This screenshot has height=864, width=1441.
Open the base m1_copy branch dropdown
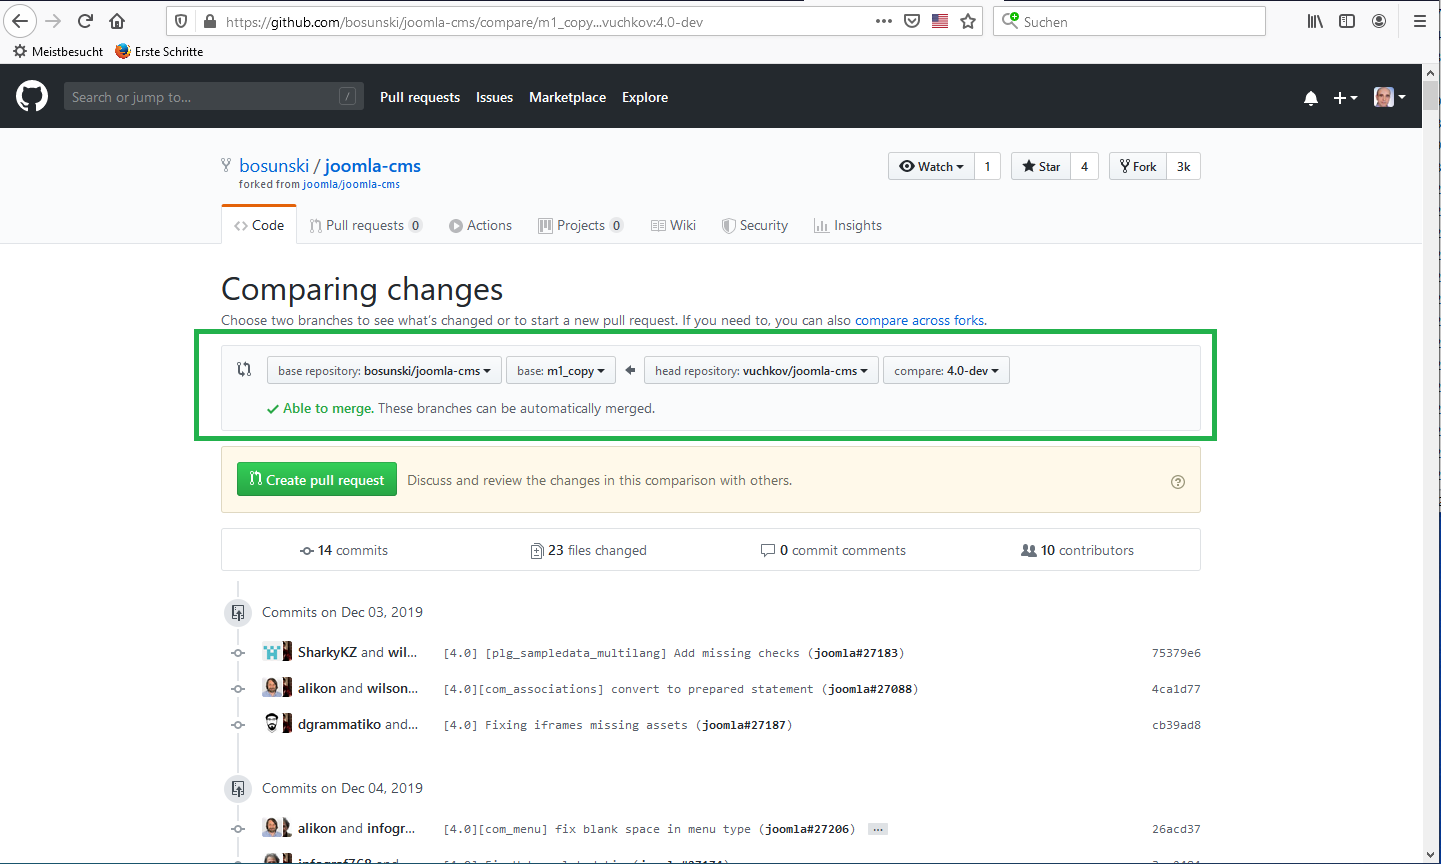(x=561, y=371)
